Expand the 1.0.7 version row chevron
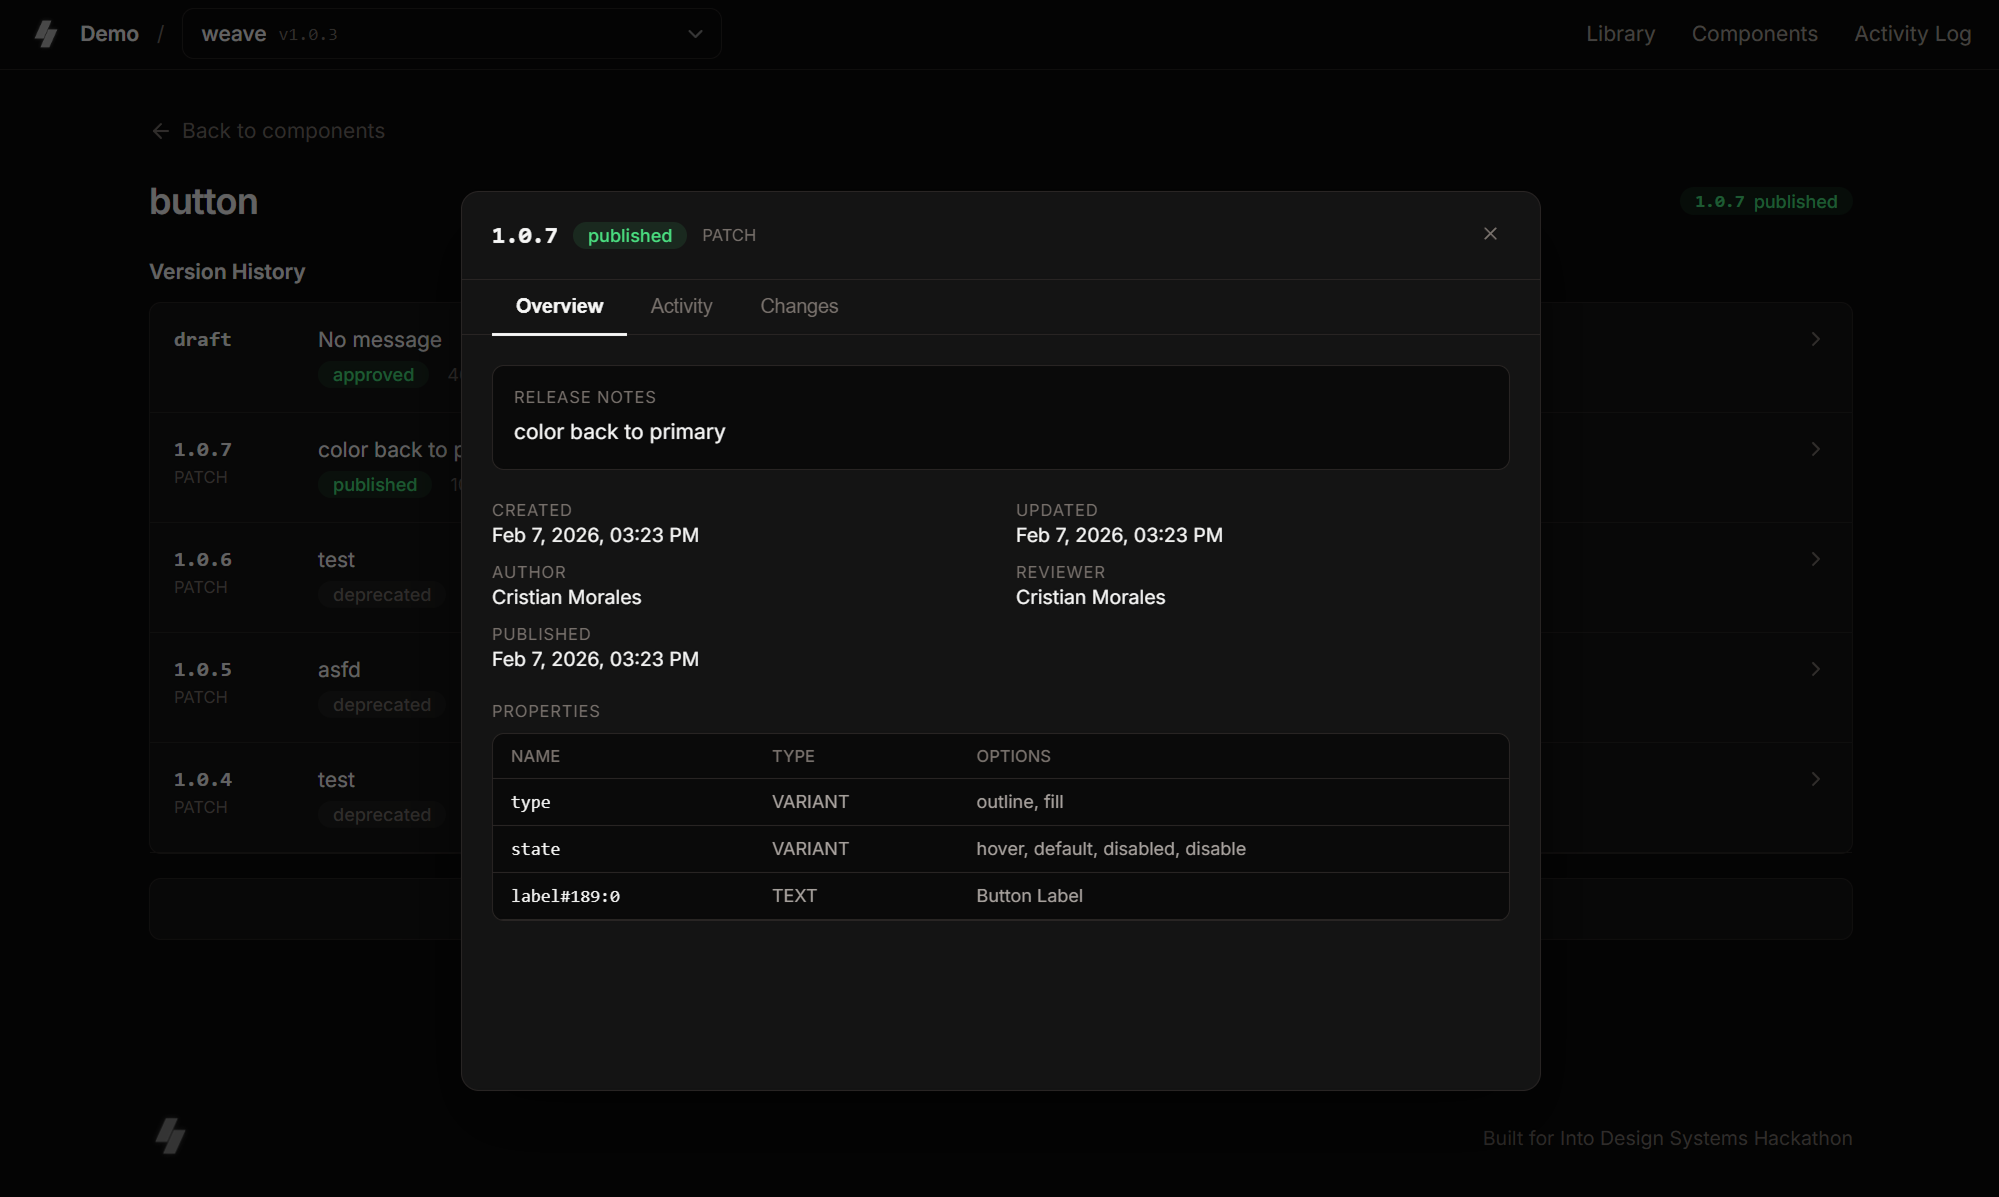Screen dimensions: 1999x1197 tap(1815, 449)
